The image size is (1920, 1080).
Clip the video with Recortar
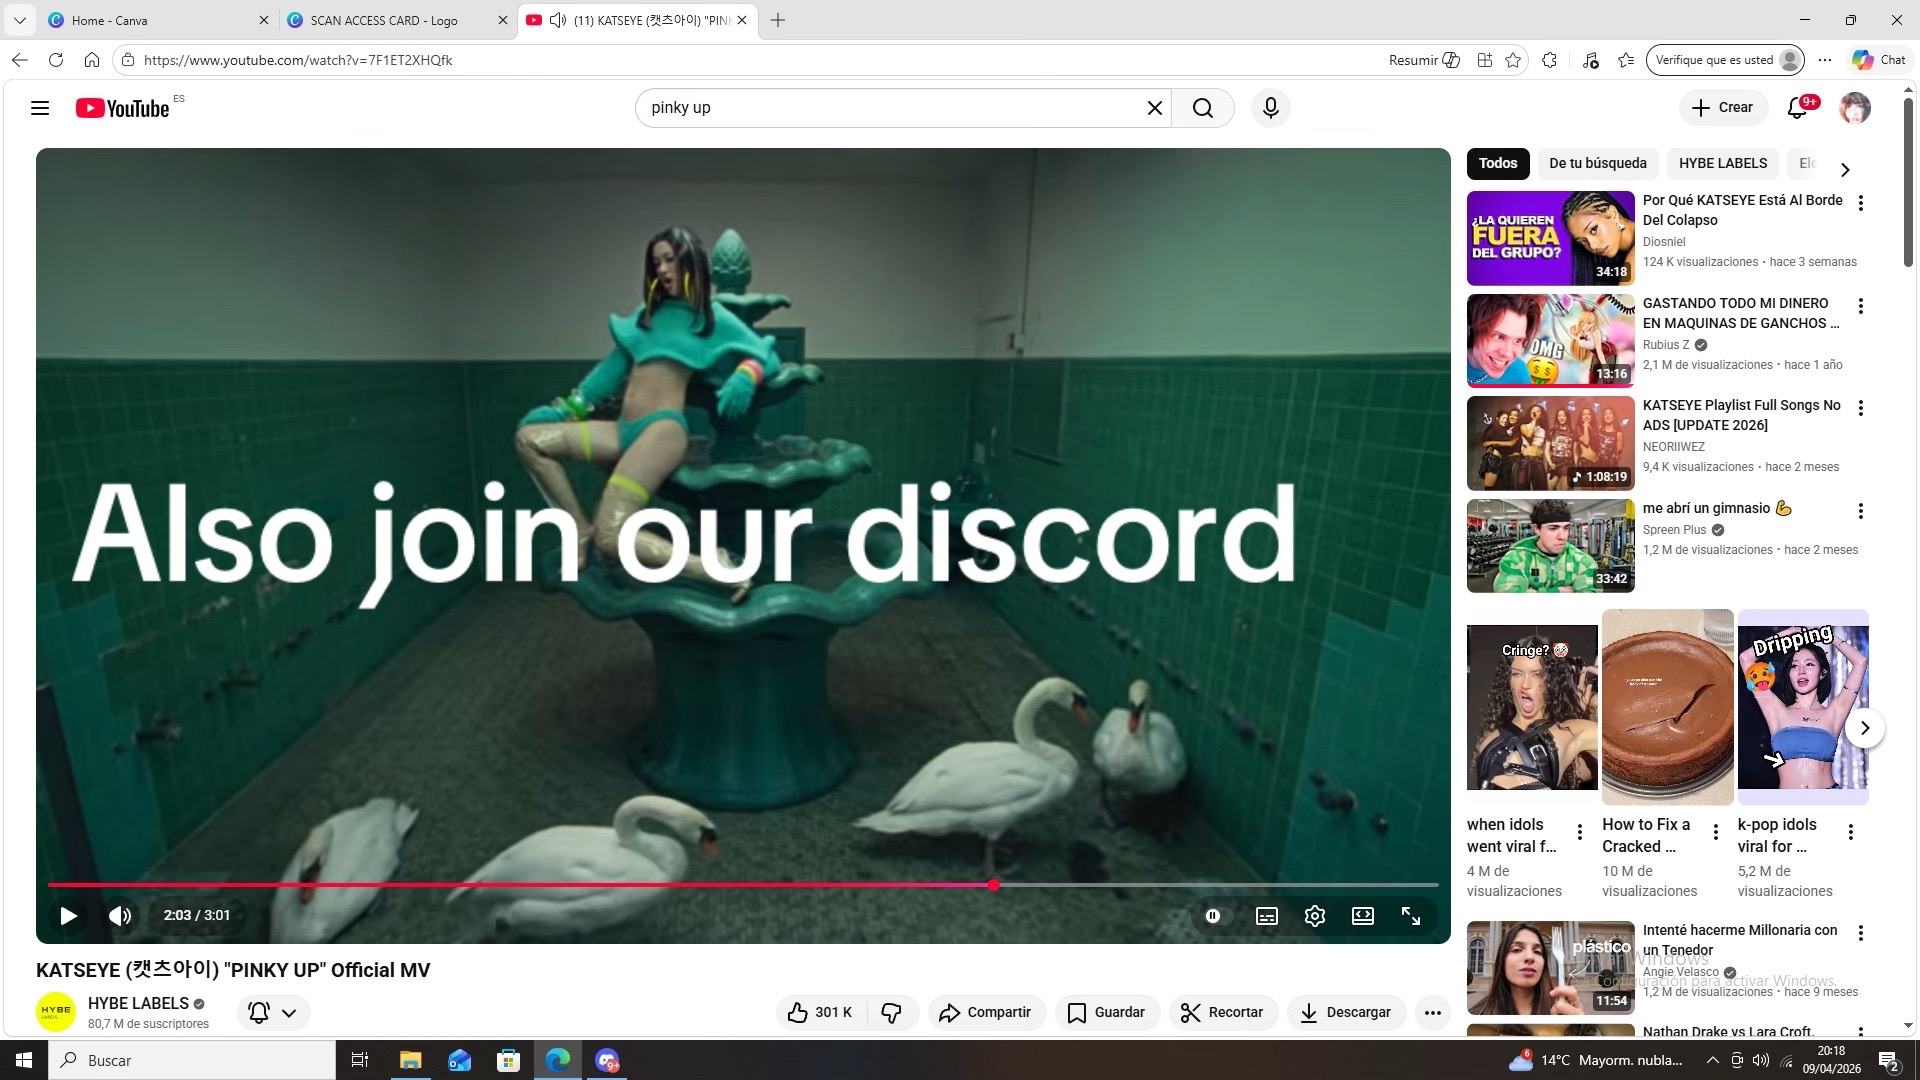click(1223, 1013)
